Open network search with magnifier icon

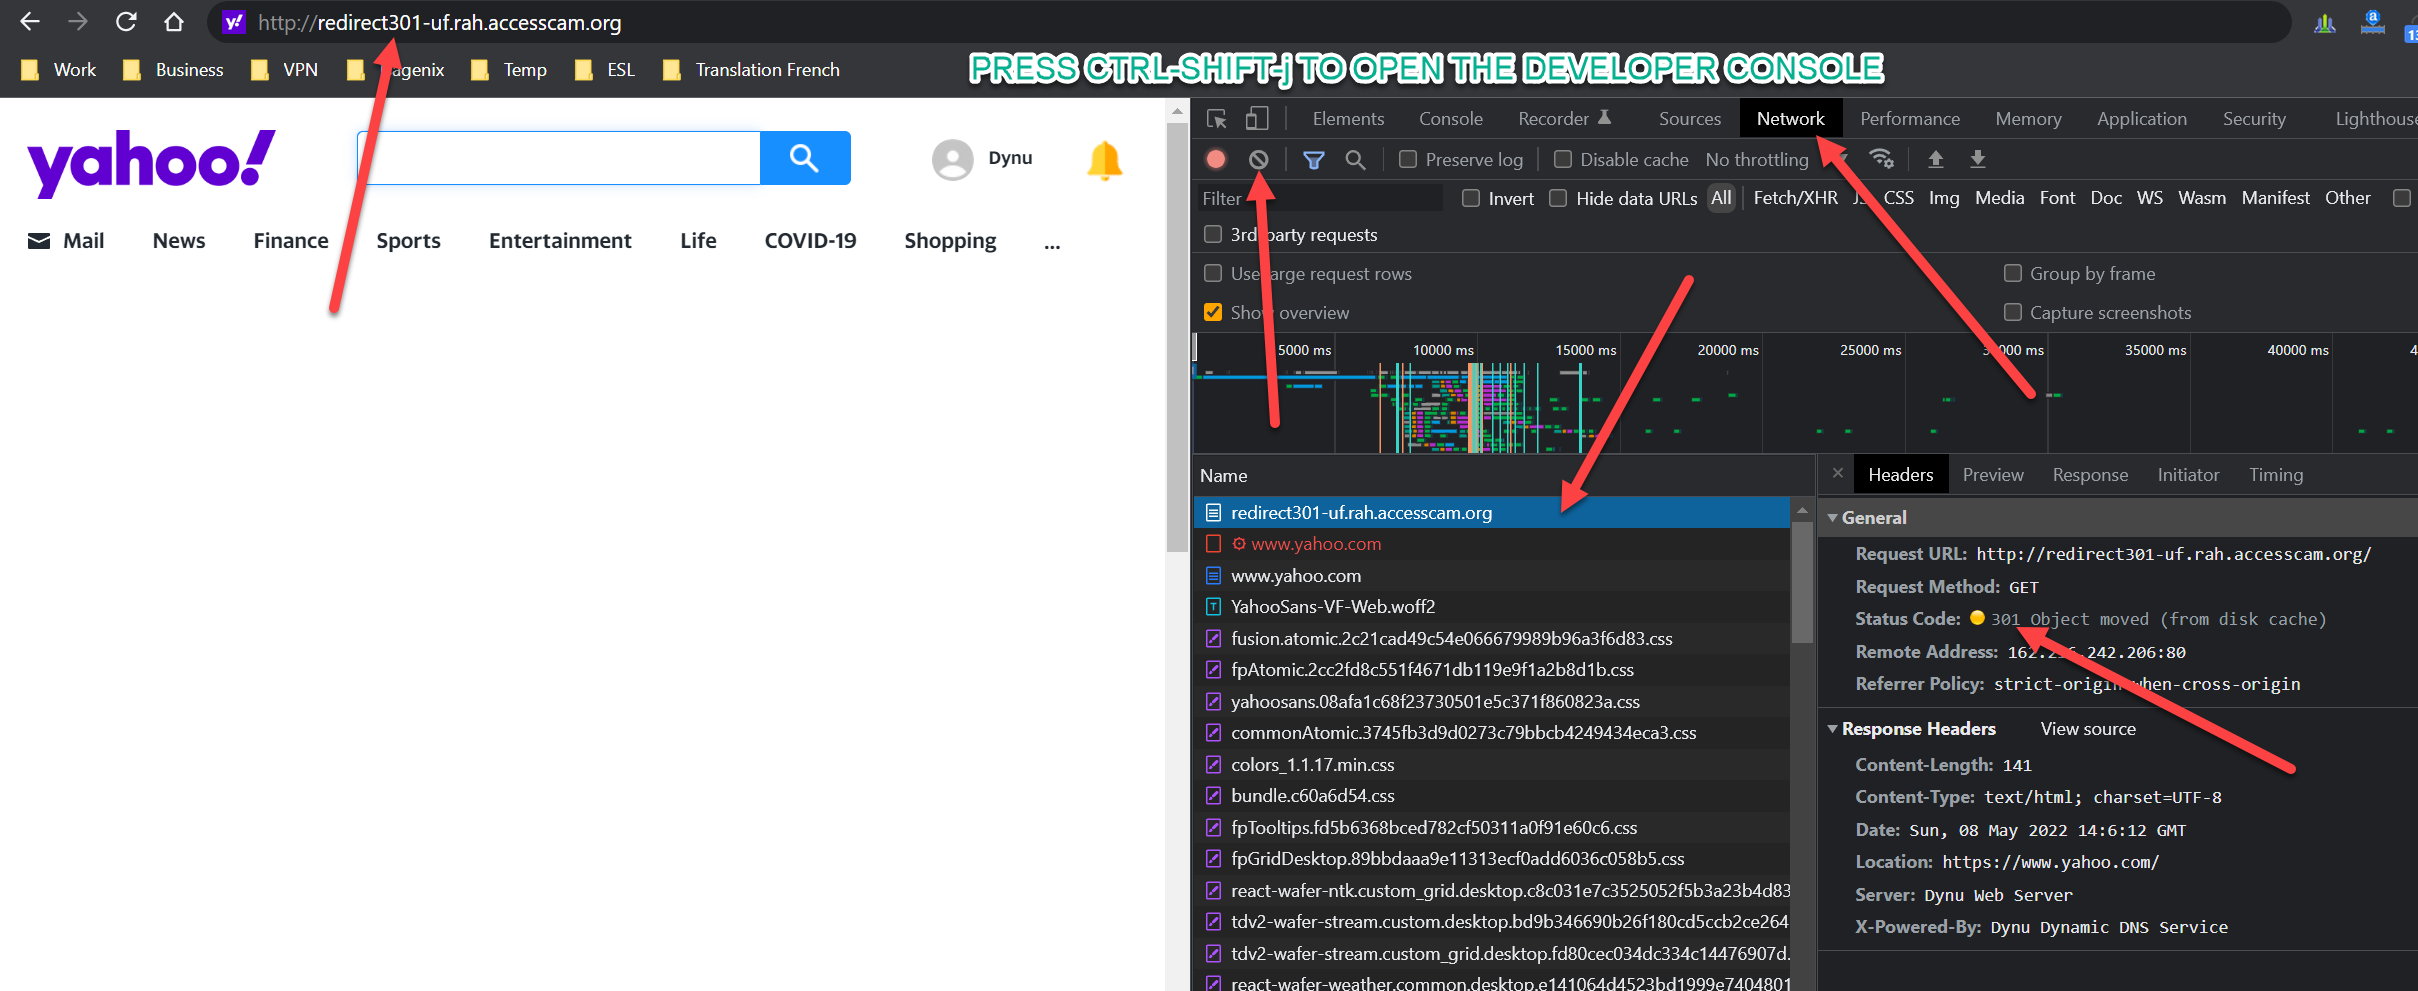[x=1355, y=159]
